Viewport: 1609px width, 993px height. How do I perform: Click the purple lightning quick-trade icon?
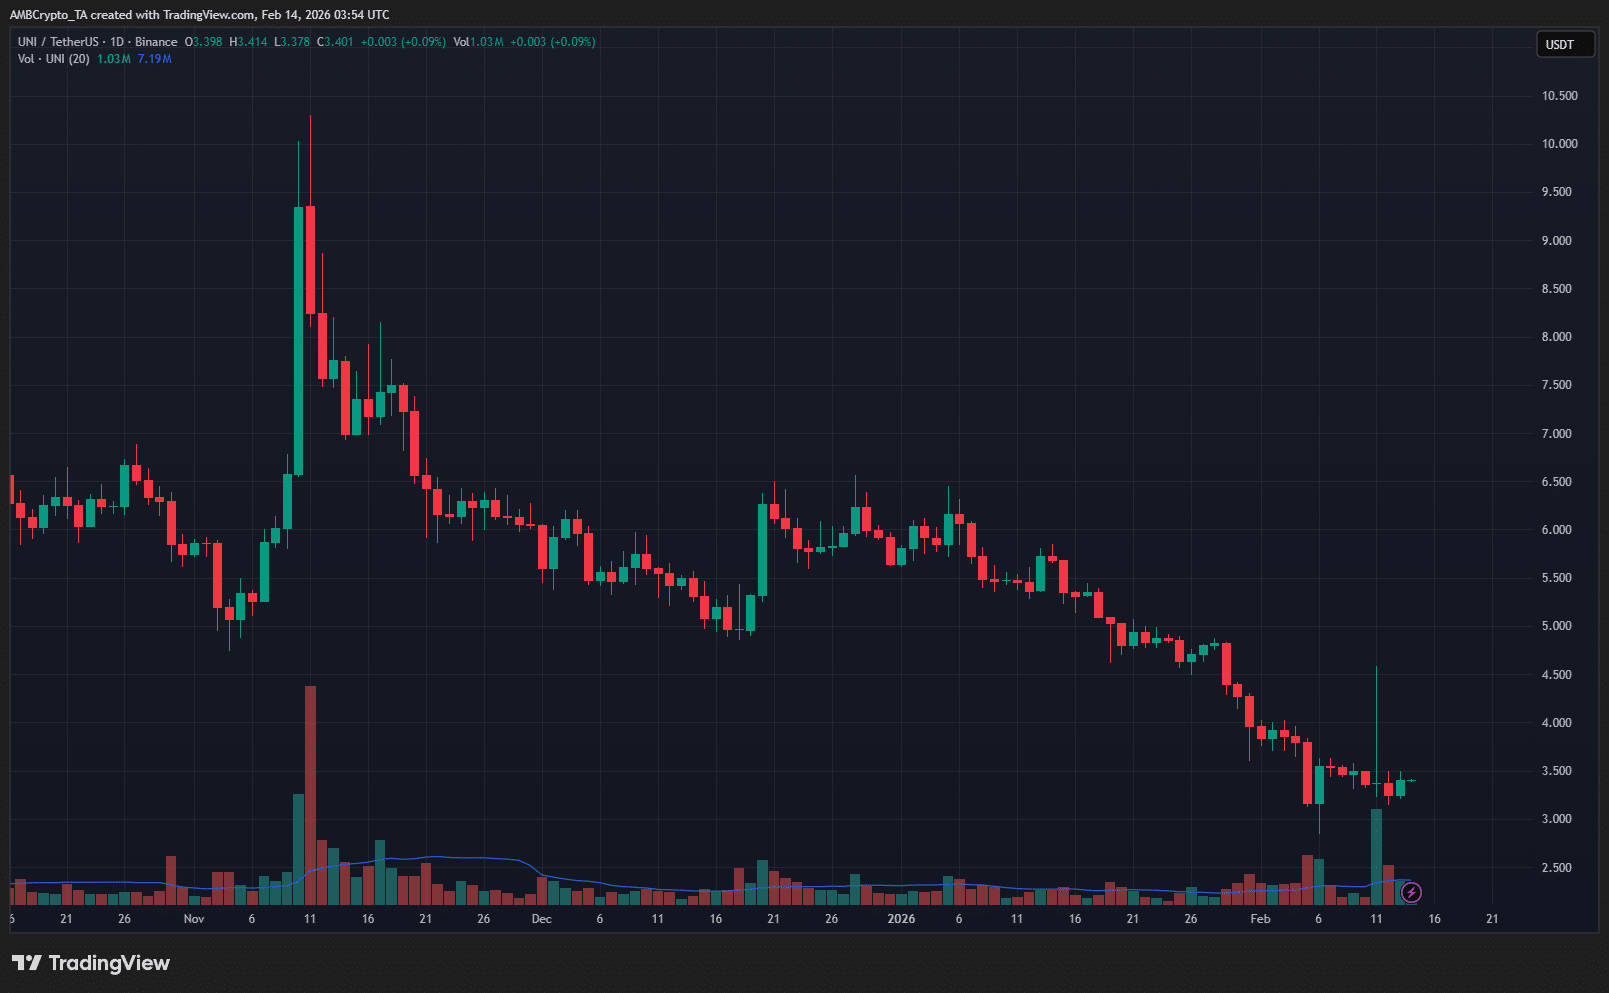pos(1412,893)
